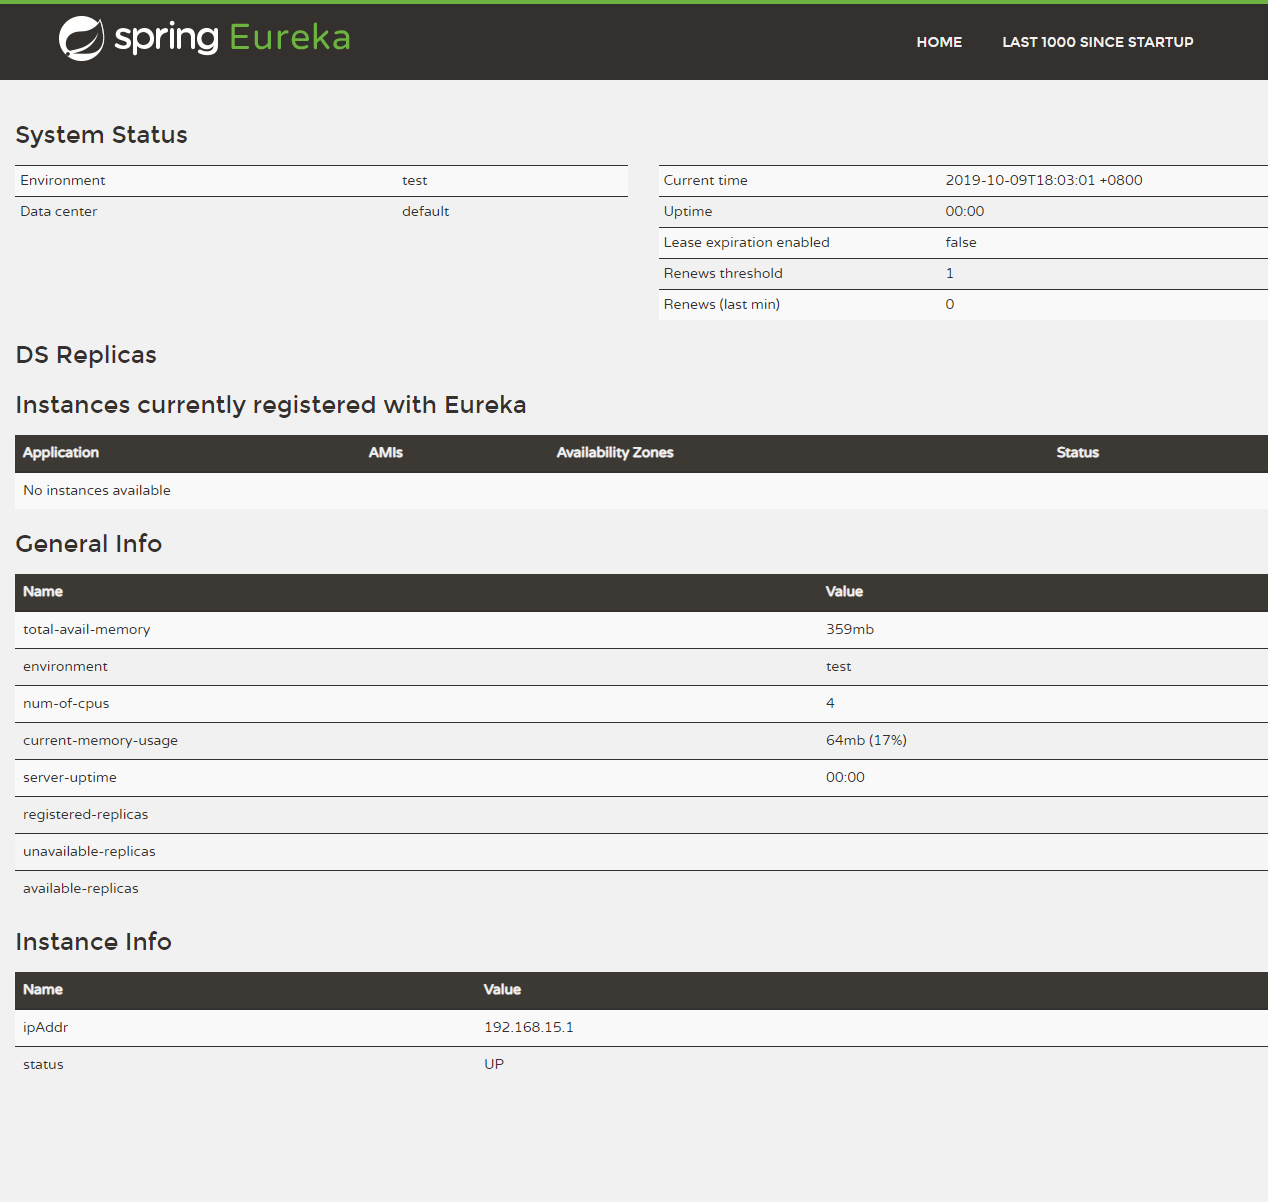
Task: Click the 64mb (17%) usage value
Action: click(866, 741)
